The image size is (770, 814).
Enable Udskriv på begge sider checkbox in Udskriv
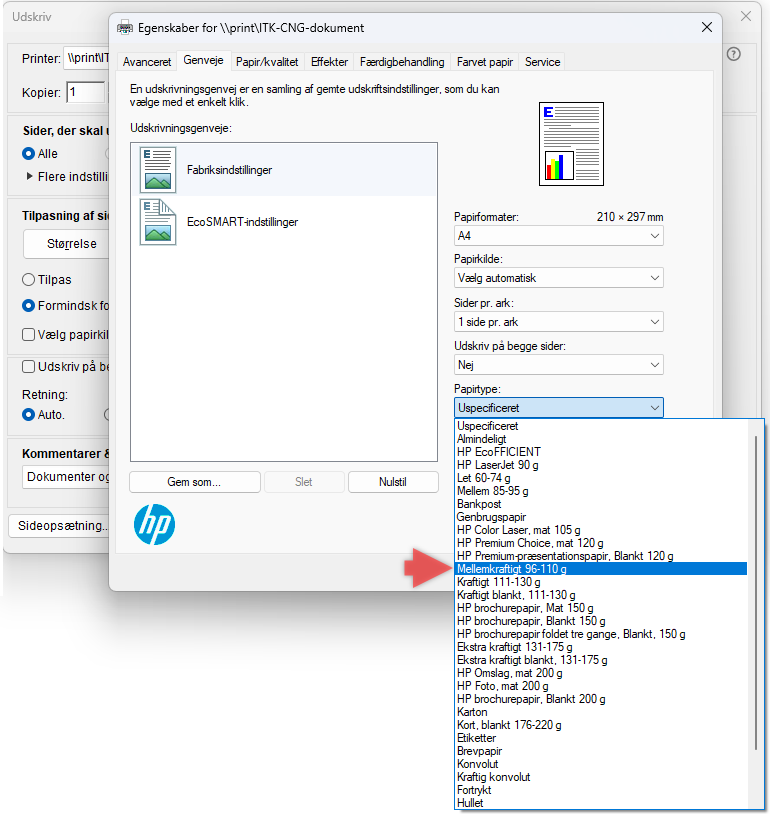(29, 367)
